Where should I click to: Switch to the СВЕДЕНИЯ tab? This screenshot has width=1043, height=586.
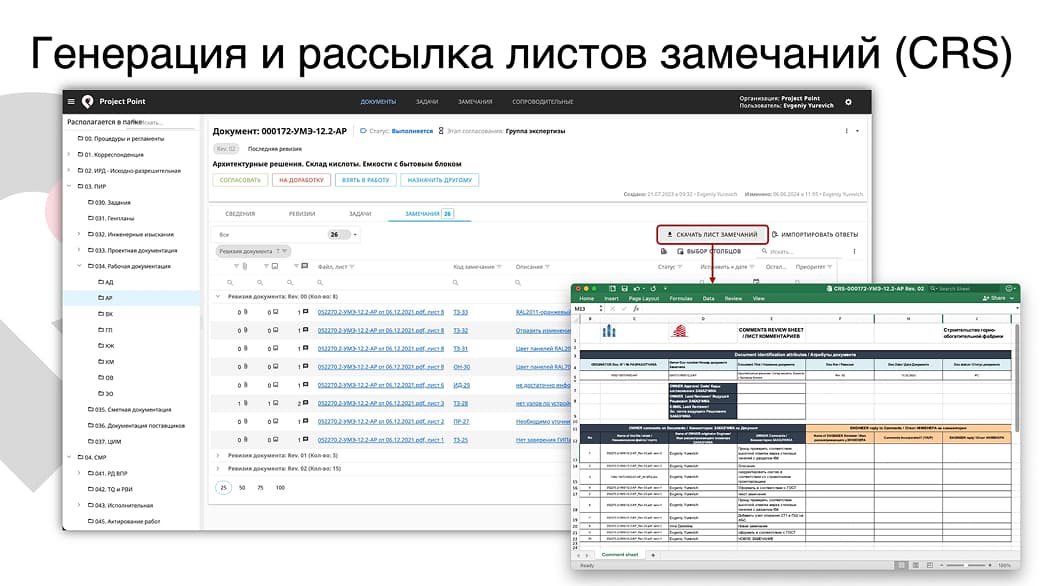[240, 214]
